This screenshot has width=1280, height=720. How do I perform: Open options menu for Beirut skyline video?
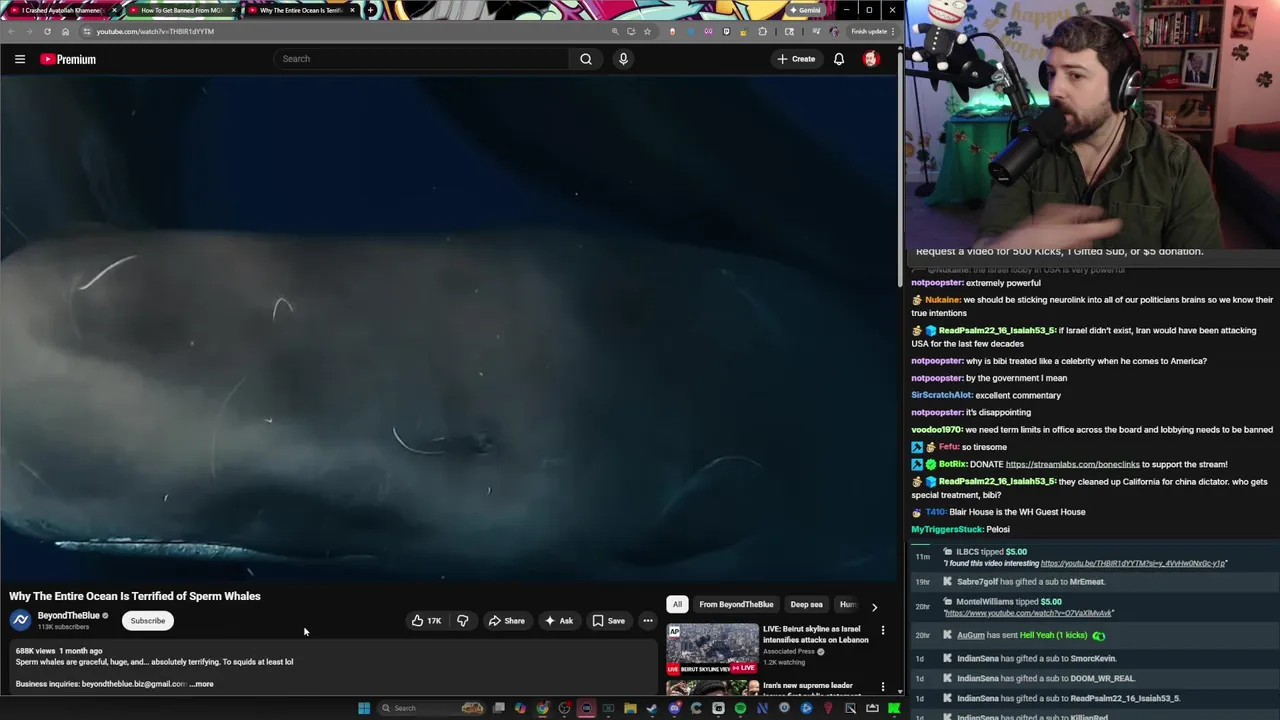point(883,631)
